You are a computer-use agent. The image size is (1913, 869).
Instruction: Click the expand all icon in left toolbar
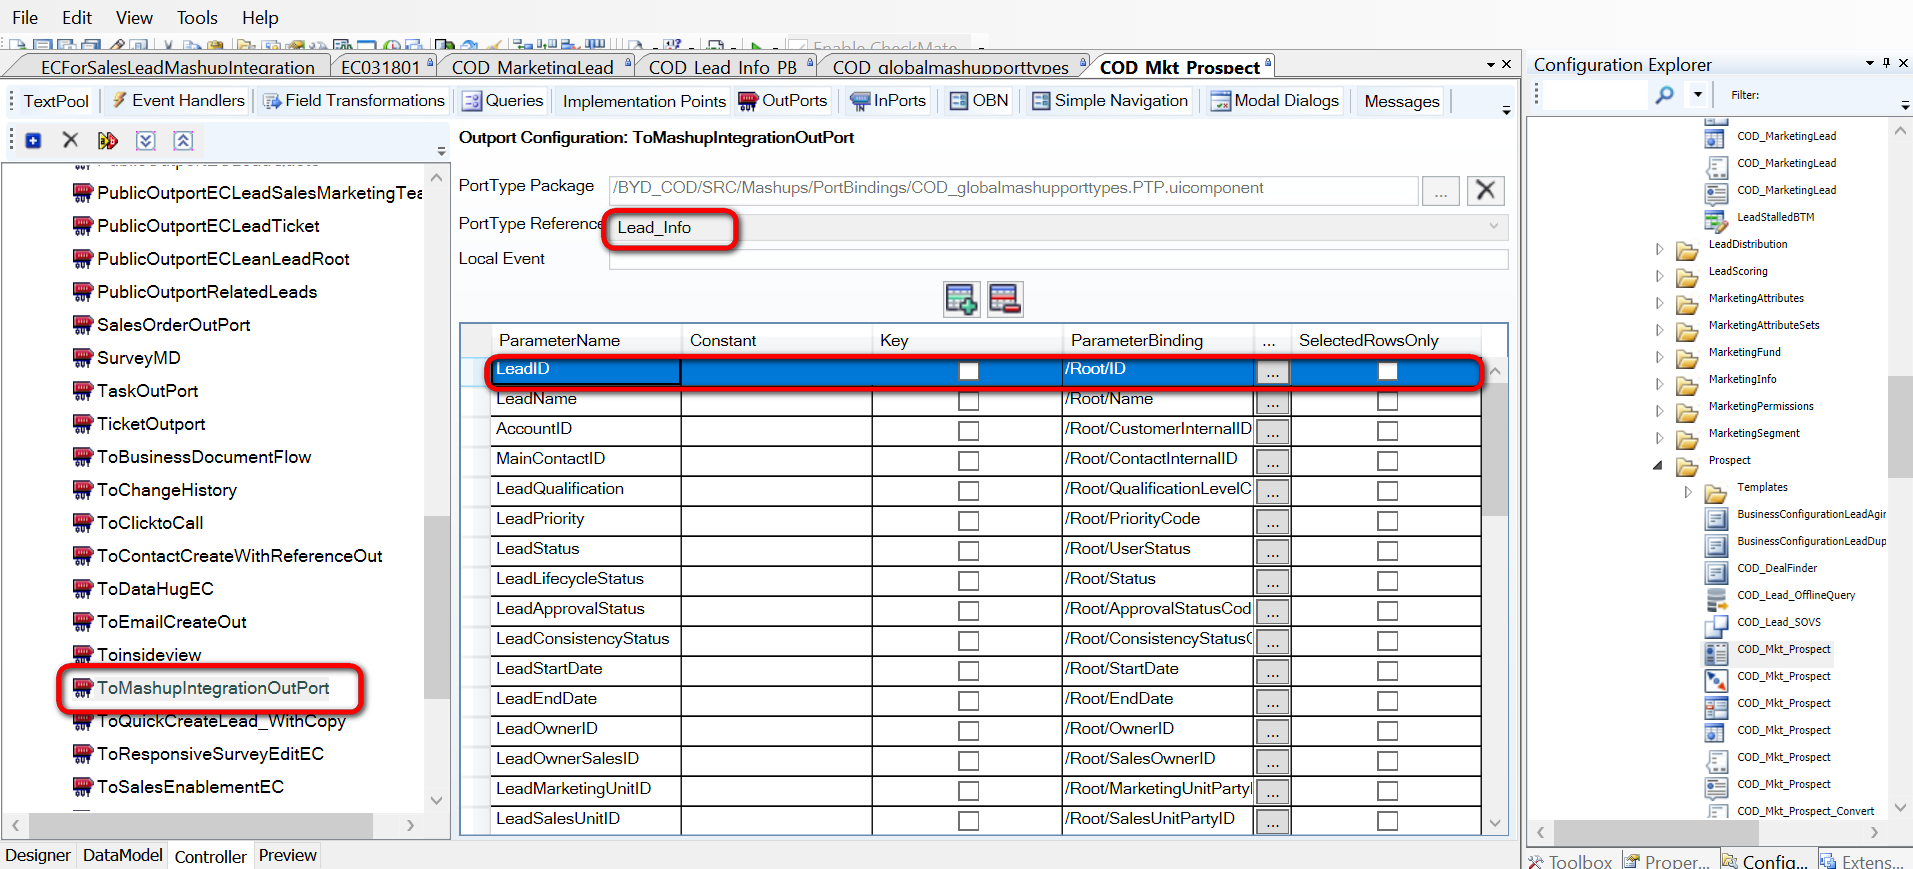coord(146,141)
